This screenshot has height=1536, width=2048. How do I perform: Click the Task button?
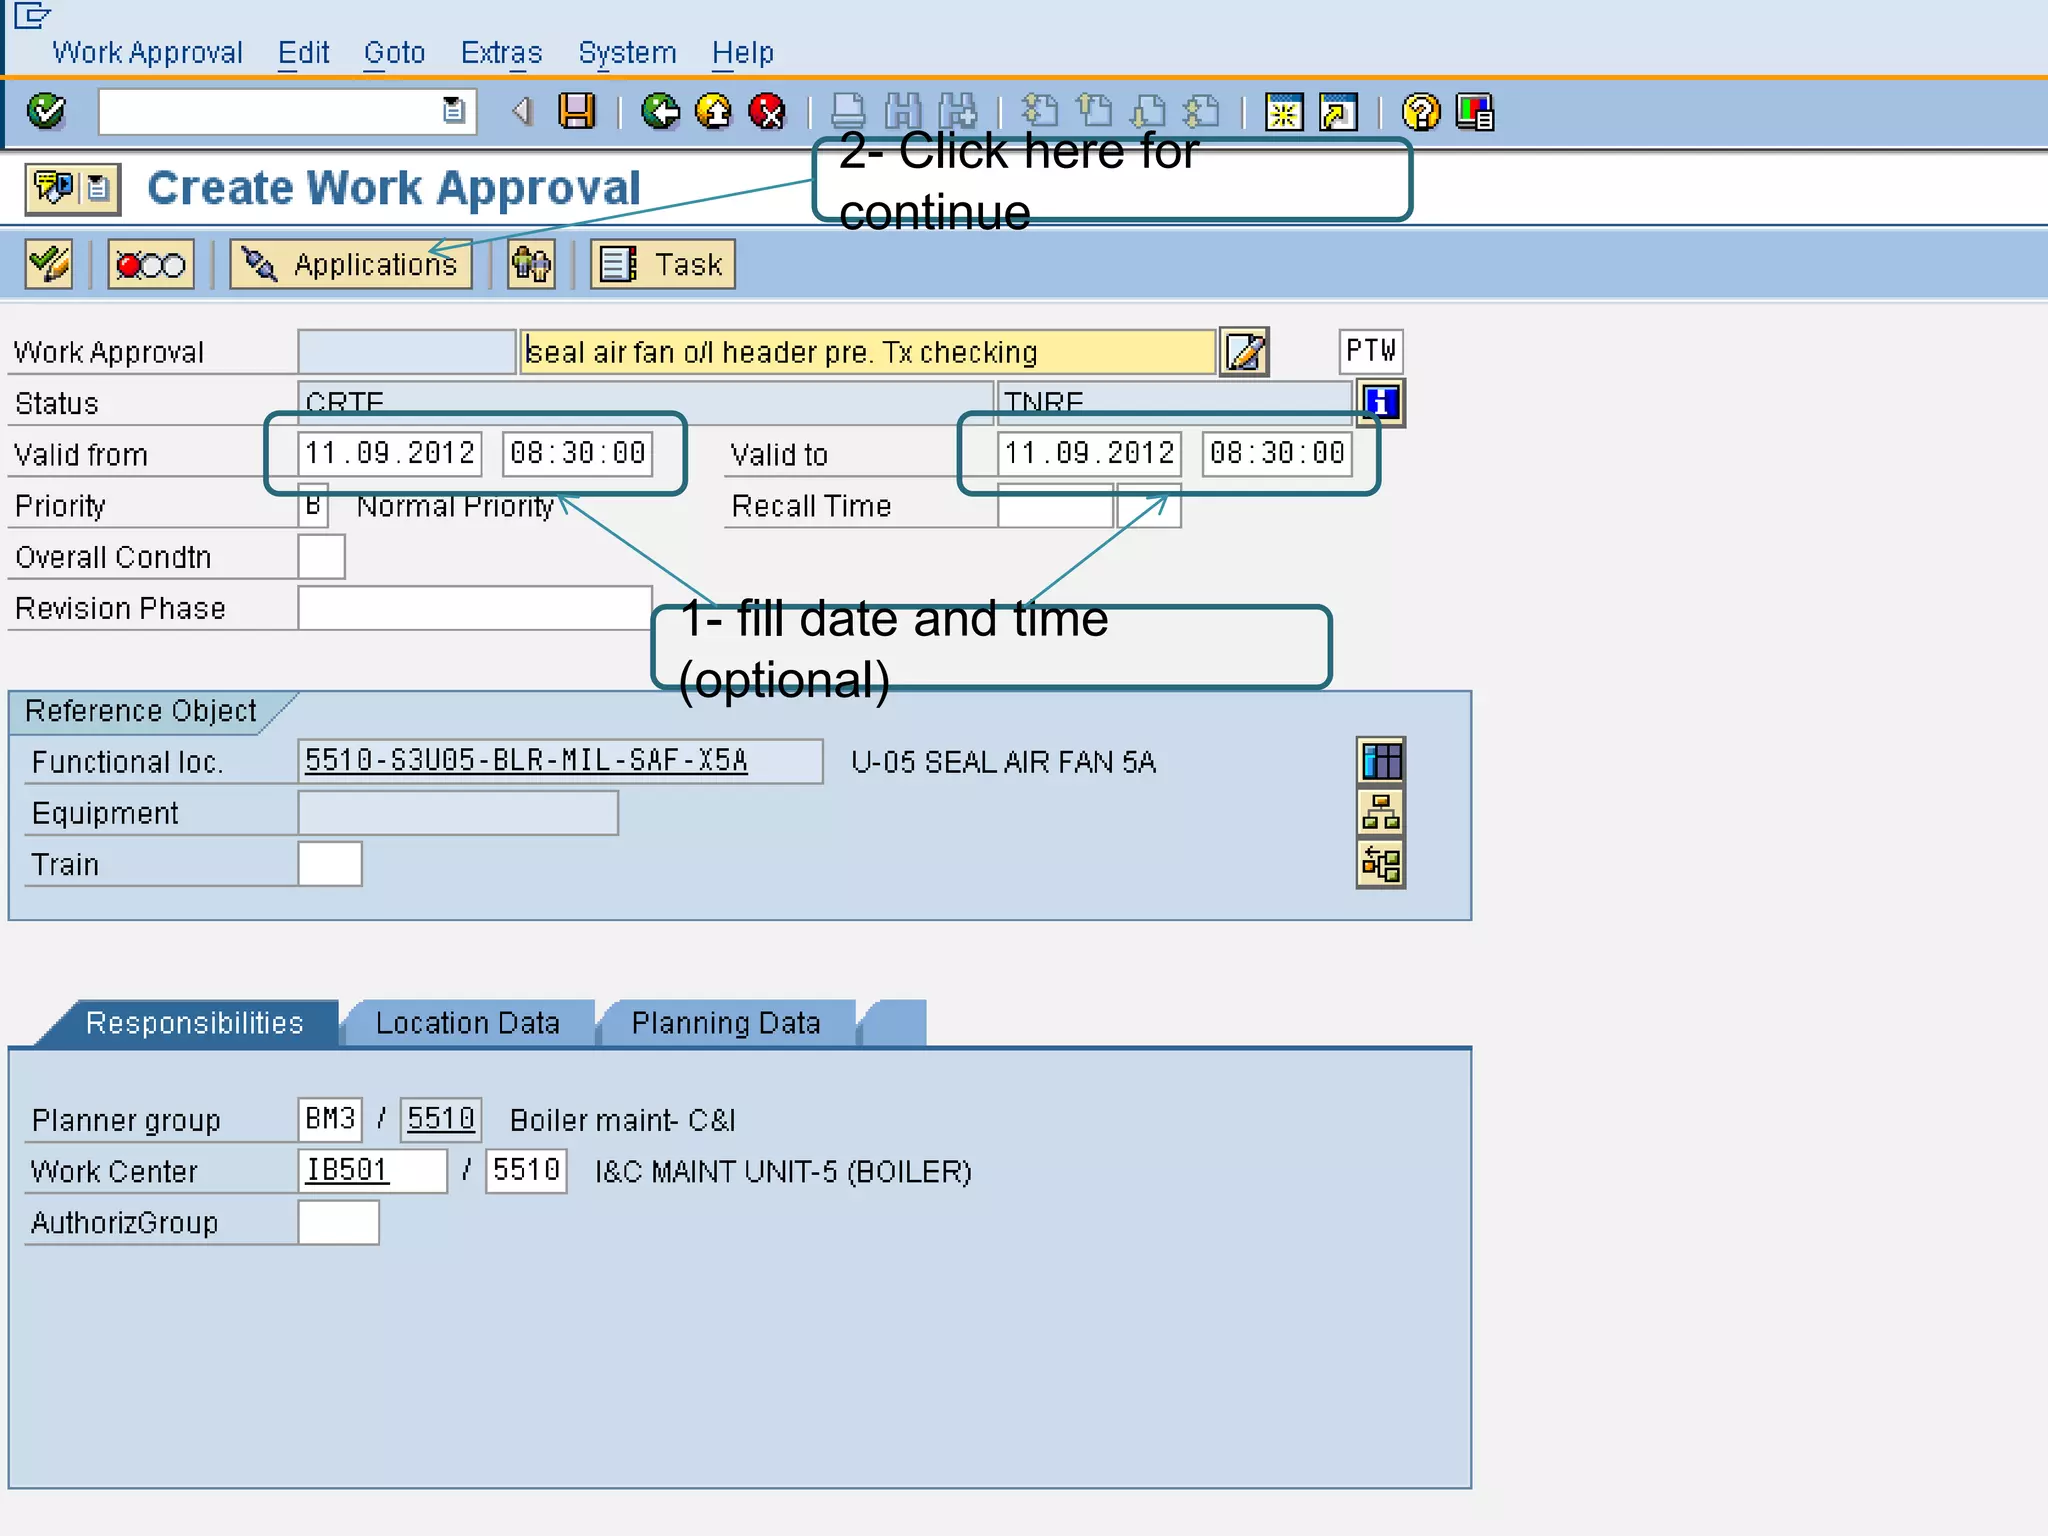pos(663,265)
